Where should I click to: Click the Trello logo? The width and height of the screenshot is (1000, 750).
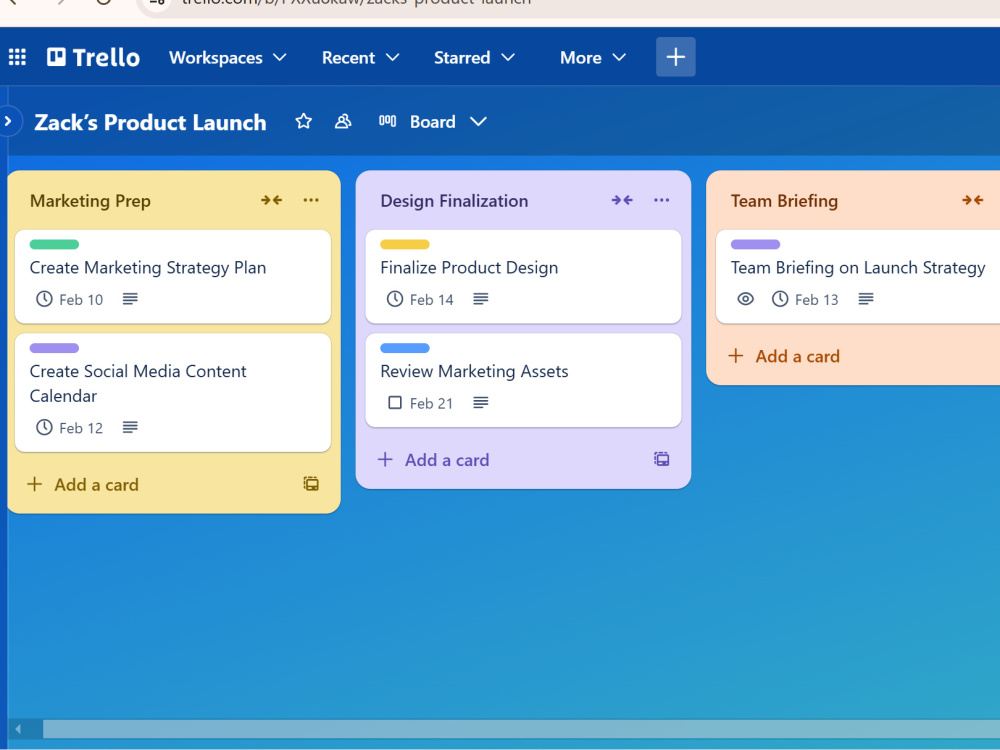click(93, 57)
